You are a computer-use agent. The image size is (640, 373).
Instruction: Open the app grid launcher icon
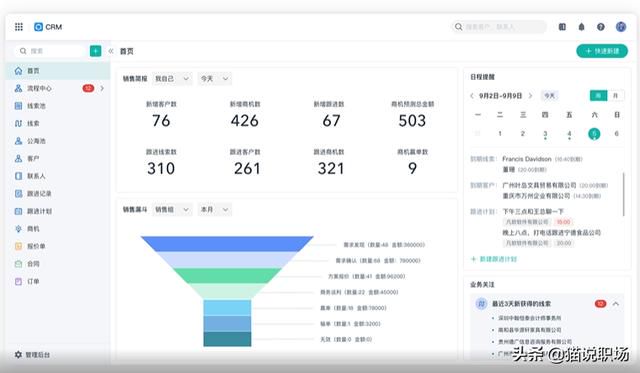coord(19,27)
